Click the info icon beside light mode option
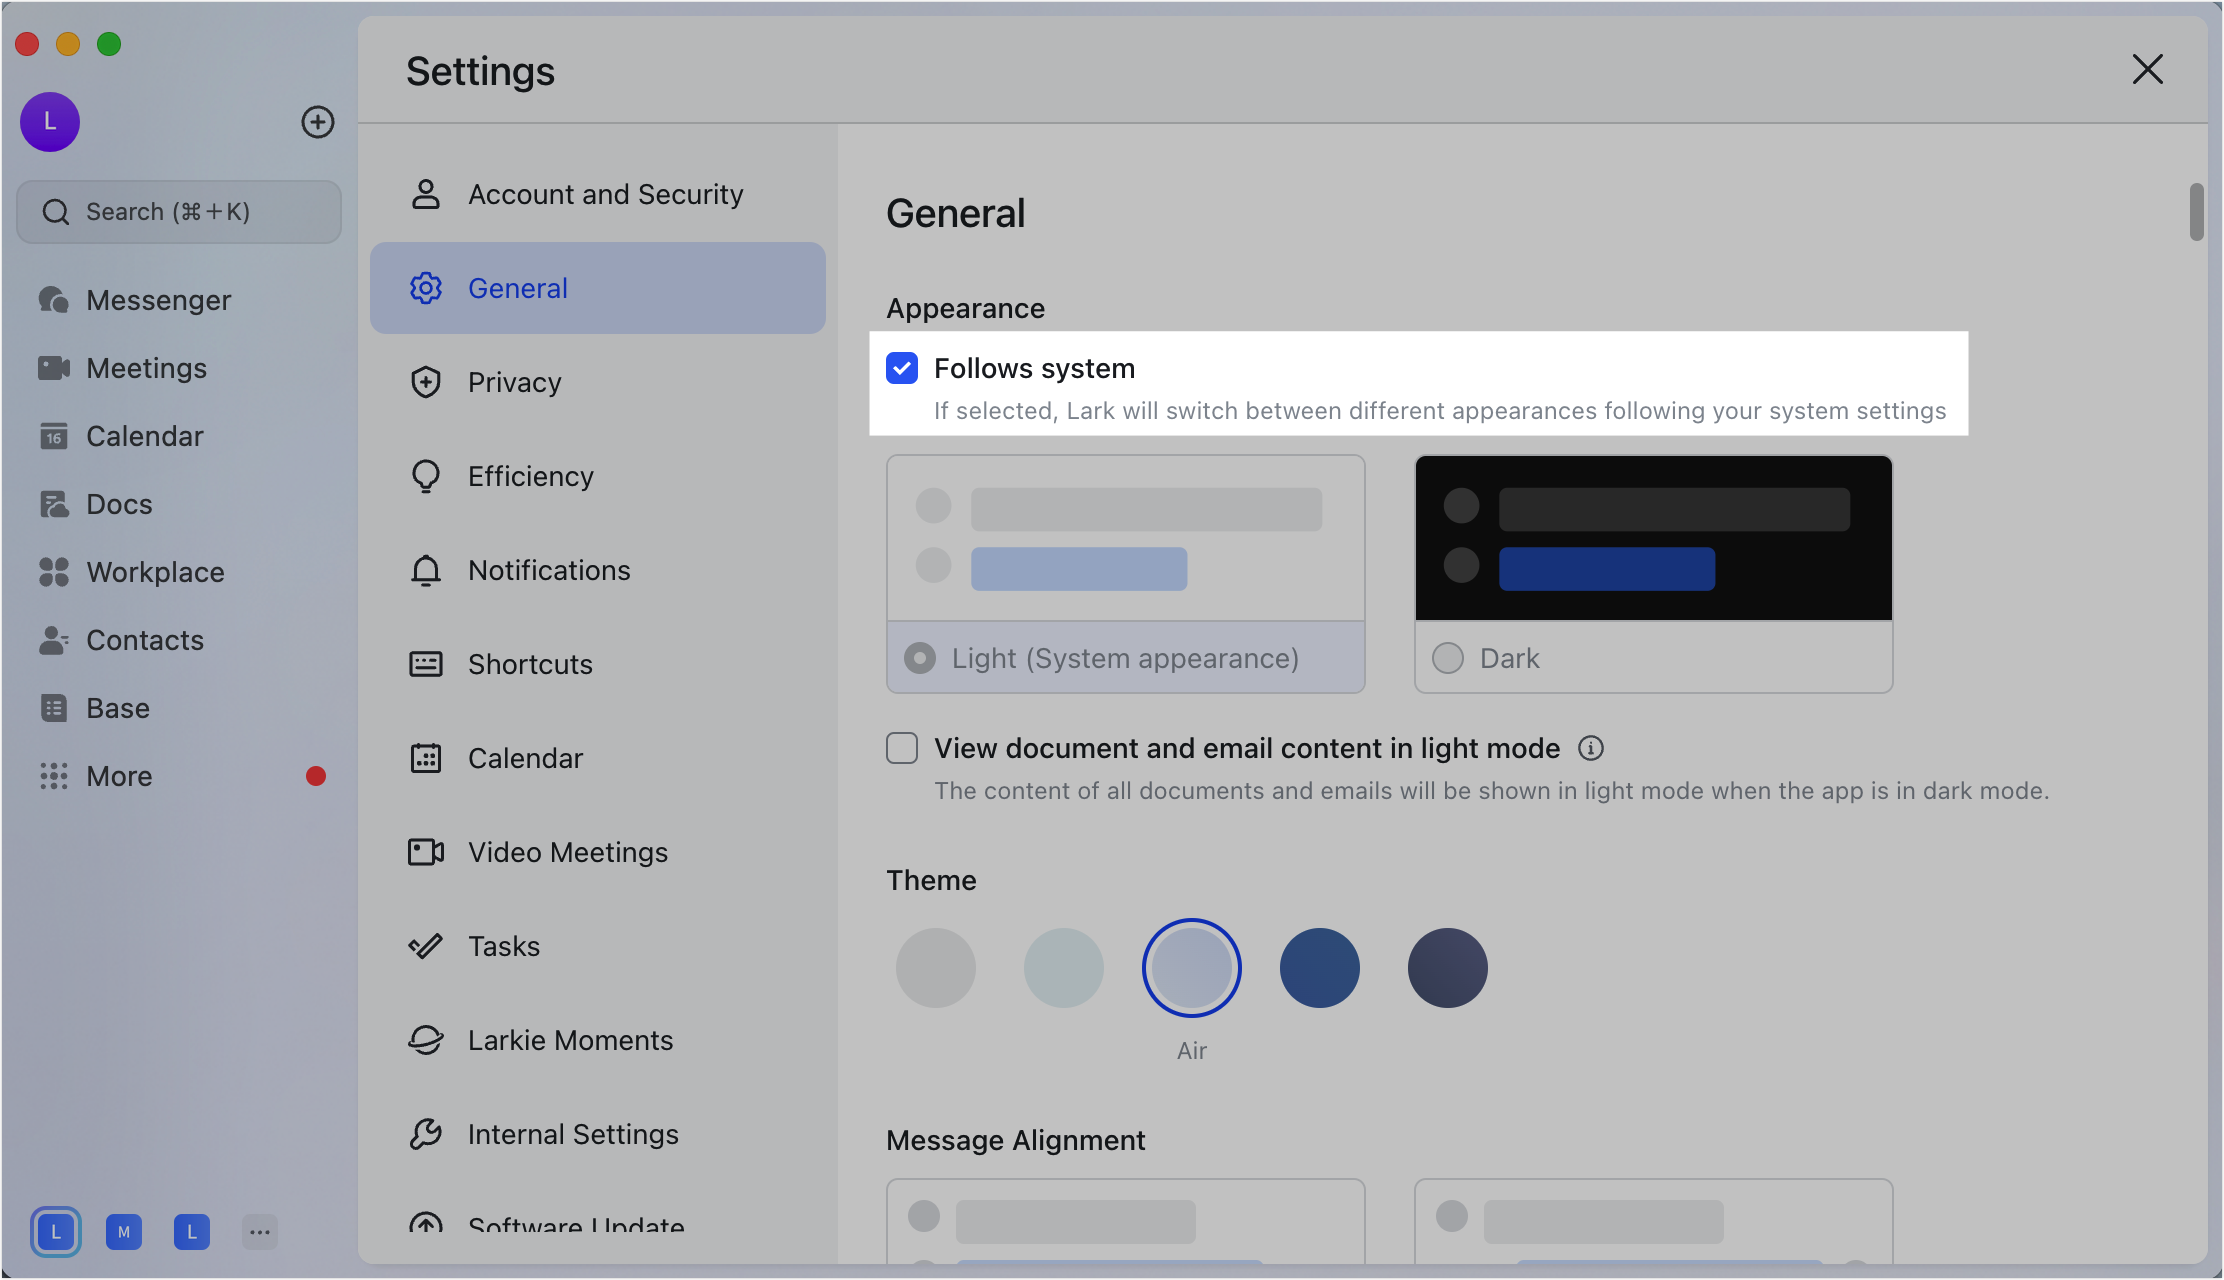The image size is (2224, 1280). click(x=1591, y=748)
